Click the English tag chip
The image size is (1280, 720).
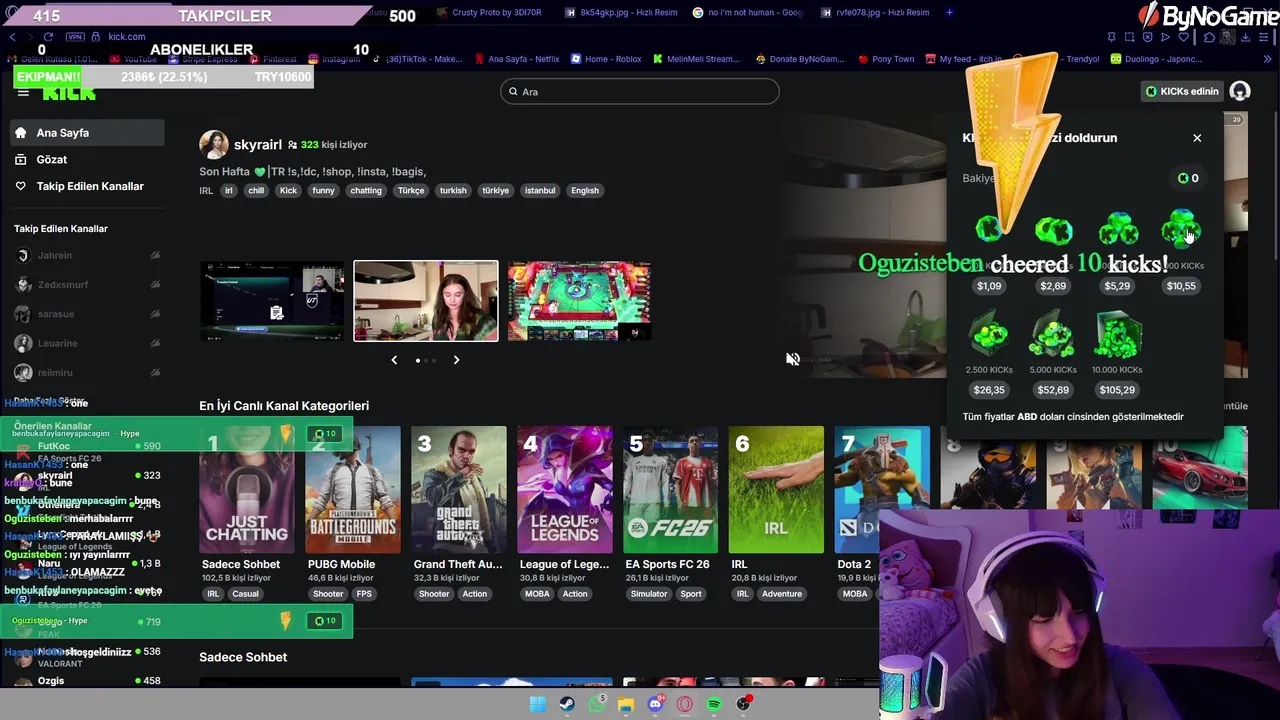(585, 190)
